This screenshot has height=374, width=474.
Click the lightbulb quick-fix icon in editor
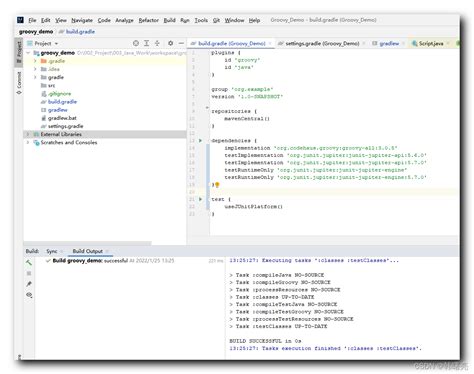coord(217,185)
